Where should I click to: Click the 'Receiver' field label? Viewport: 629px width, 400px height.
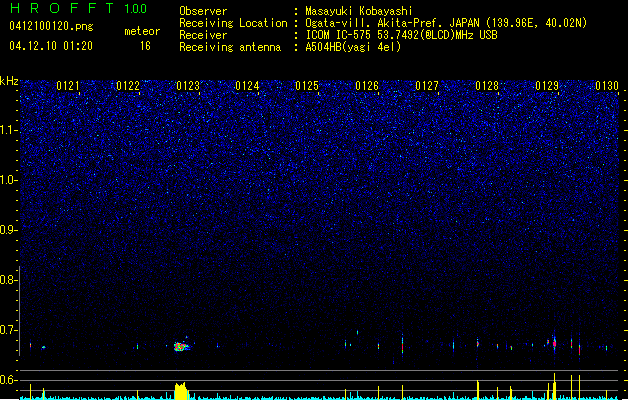[203, 35]
